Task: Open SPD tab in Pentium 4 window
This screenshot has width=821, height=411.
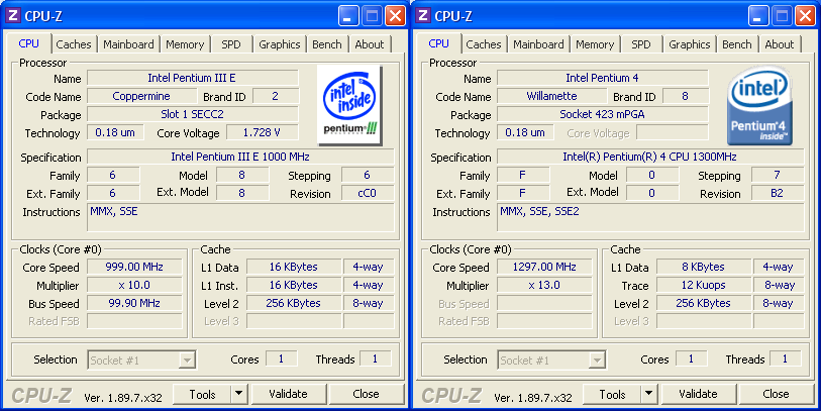Action: click(641, 45)
